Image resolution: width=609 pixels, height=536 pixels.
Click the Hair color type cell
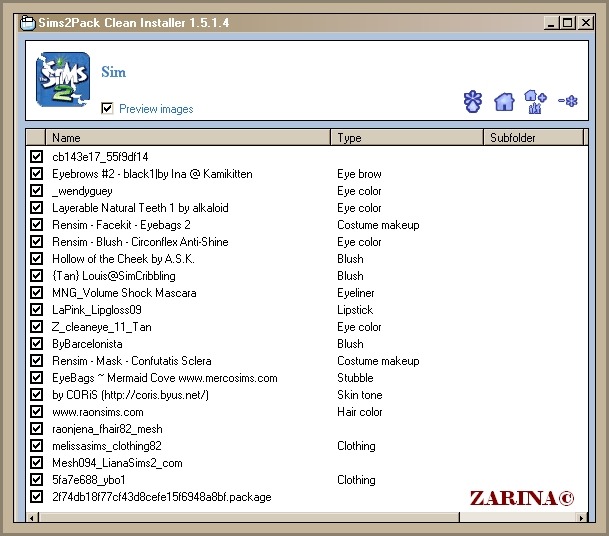pyautogui.click(x=360, y=412)
